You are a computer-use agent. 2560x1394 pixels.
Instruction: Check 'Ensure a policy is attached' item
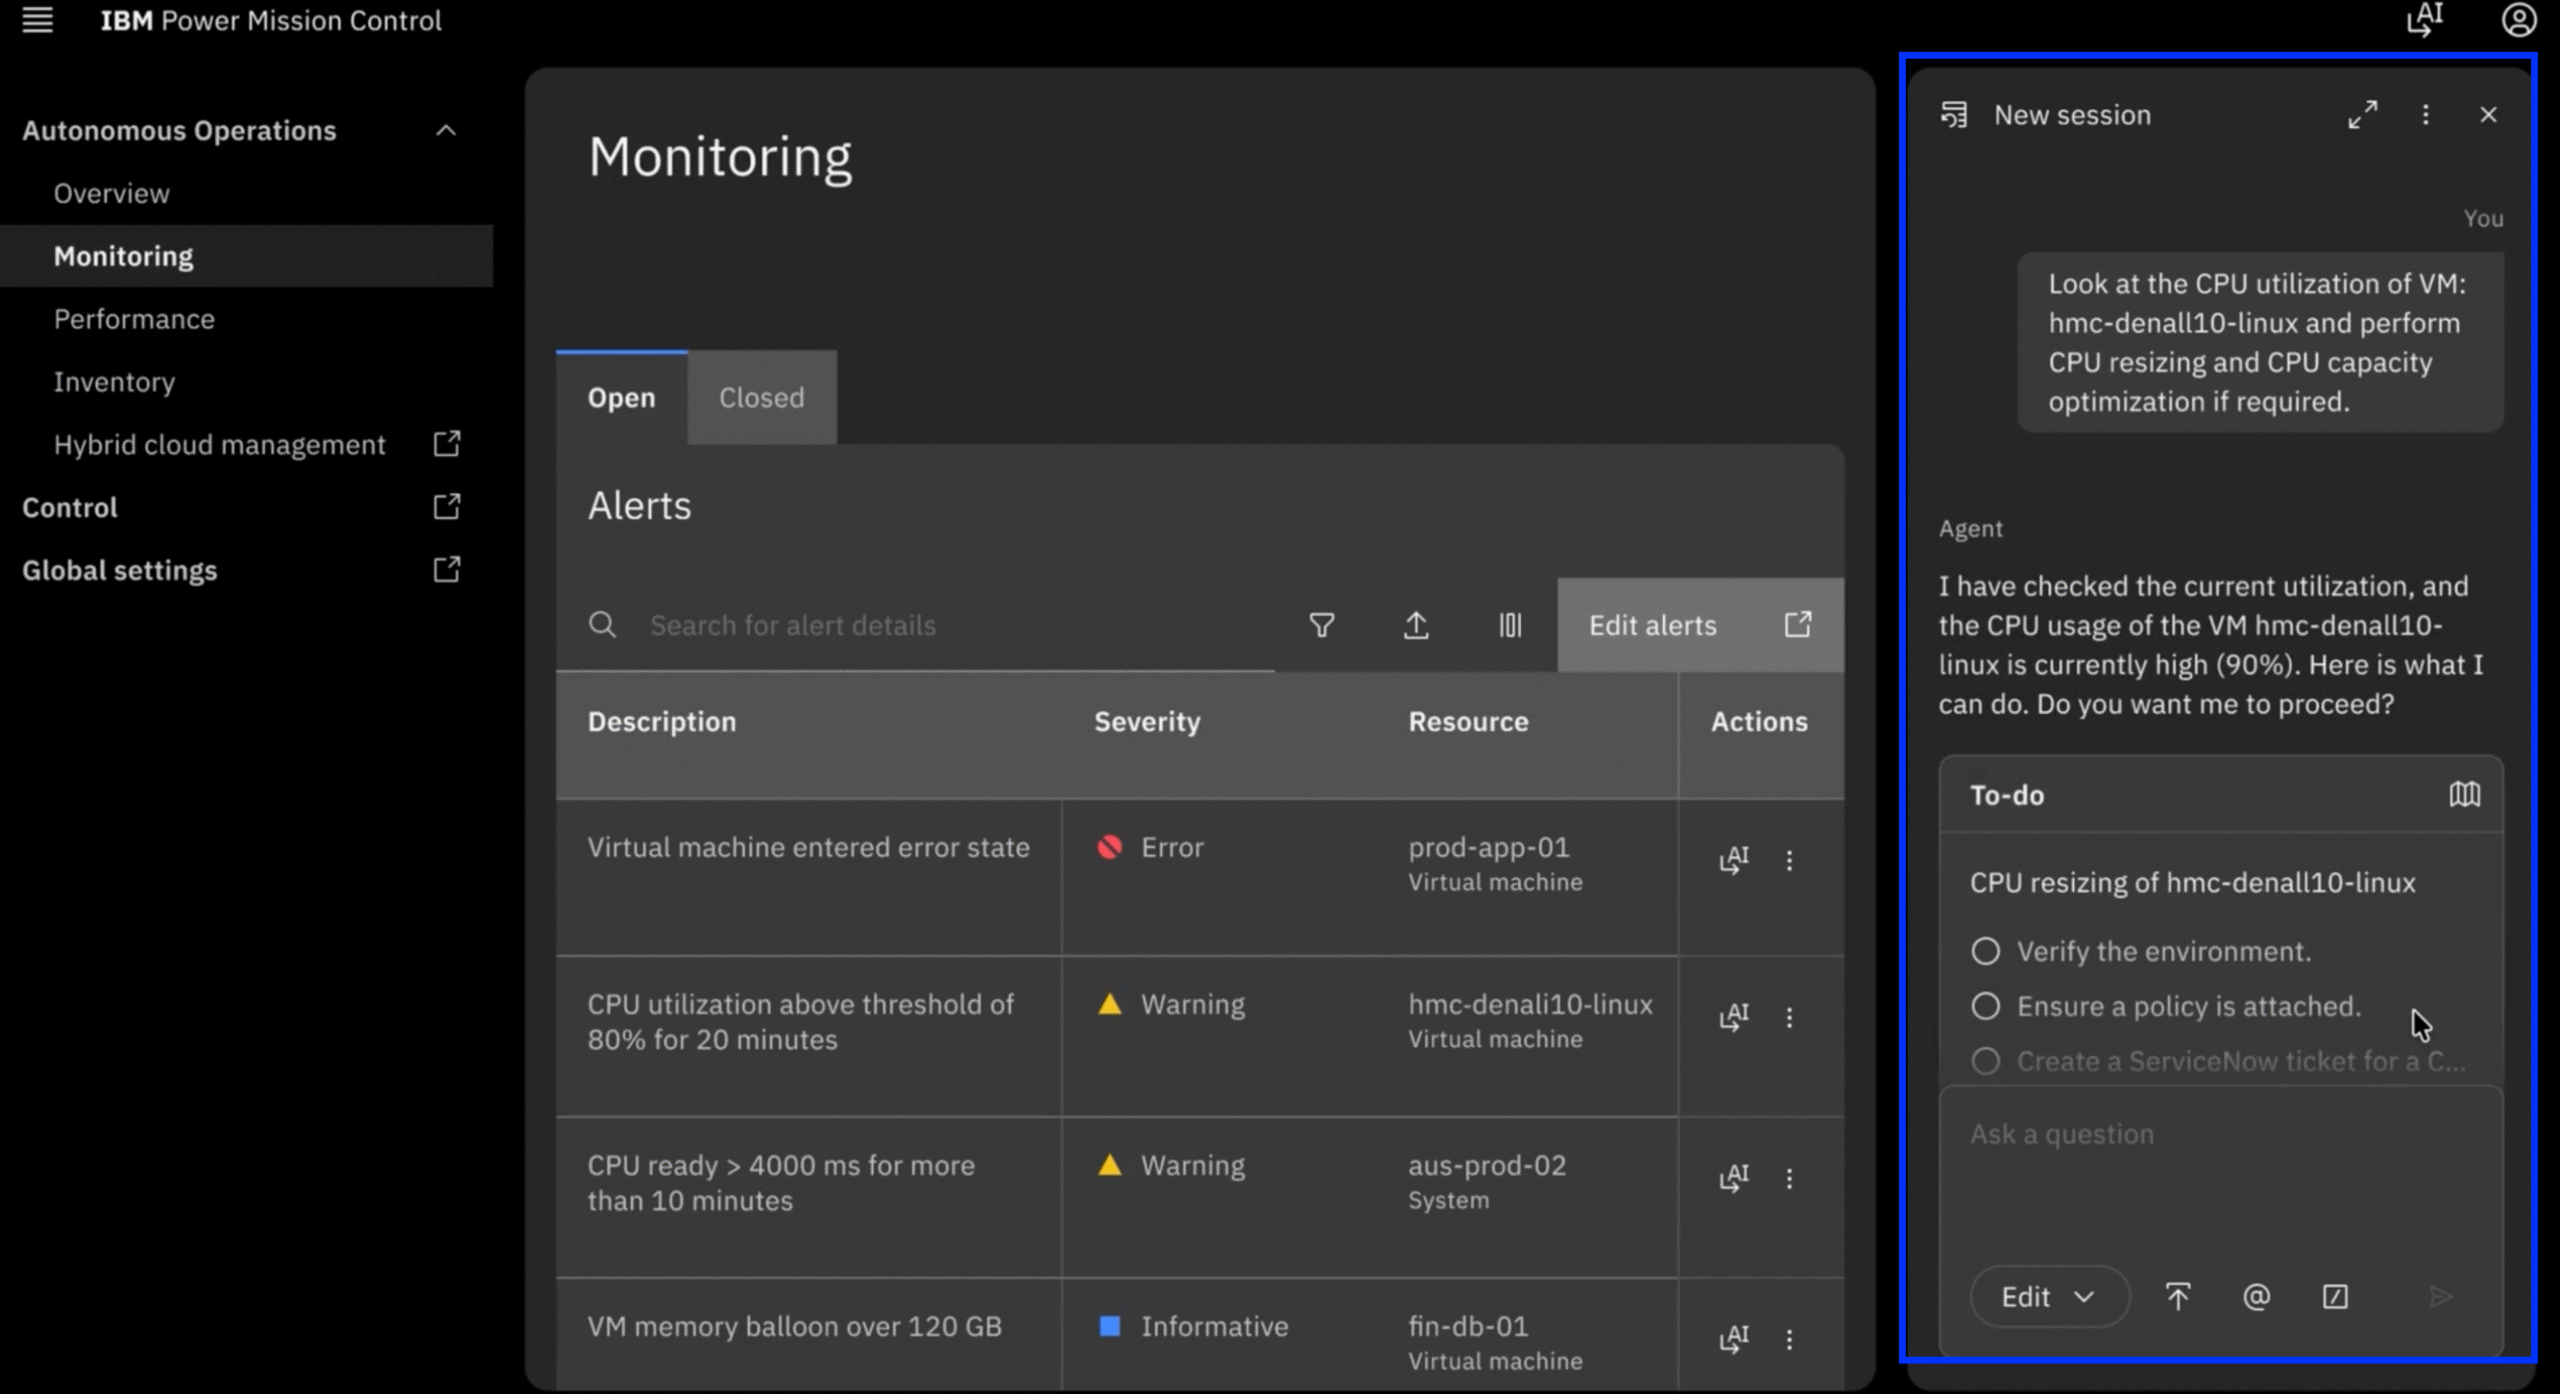[x=1986, y=1006]
